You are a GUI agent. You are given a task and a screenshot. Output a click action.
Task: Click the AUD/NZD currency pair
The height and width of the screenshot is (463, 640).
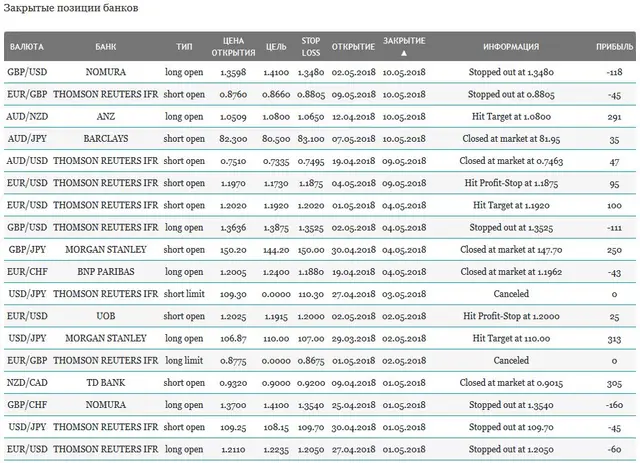(27, 117)
